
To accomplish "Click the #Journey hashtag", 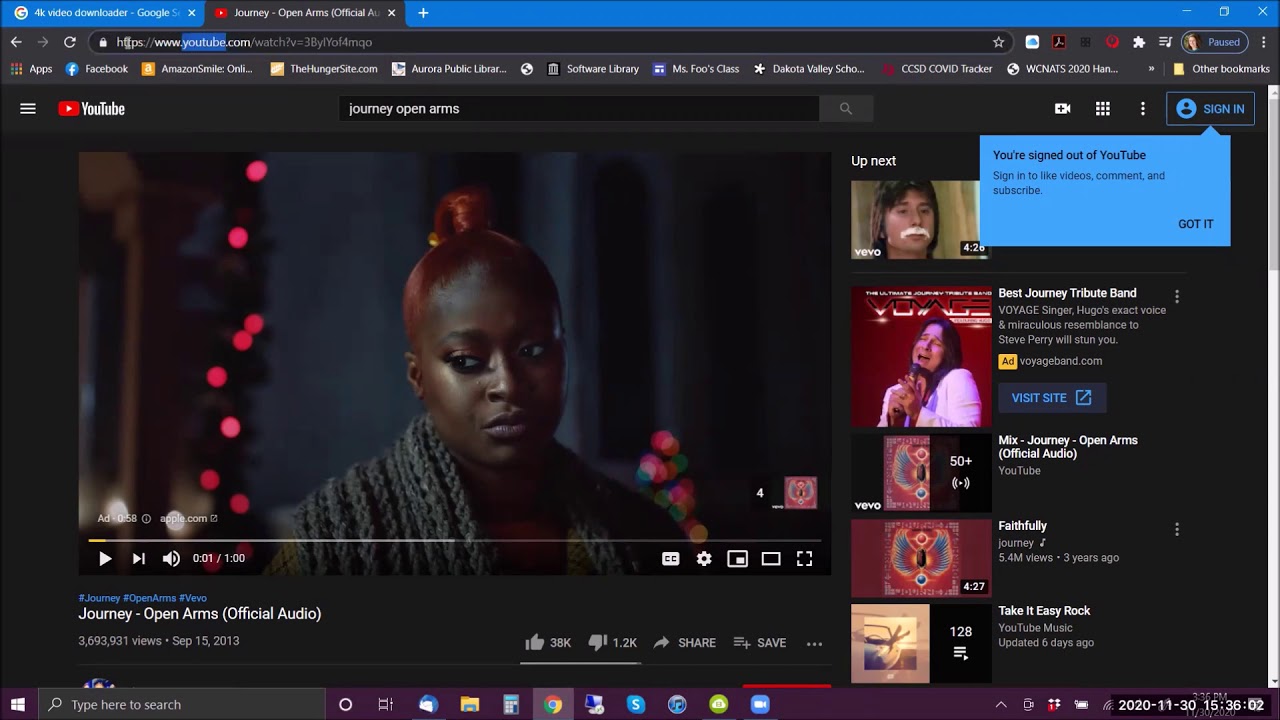I will [99, 598].
